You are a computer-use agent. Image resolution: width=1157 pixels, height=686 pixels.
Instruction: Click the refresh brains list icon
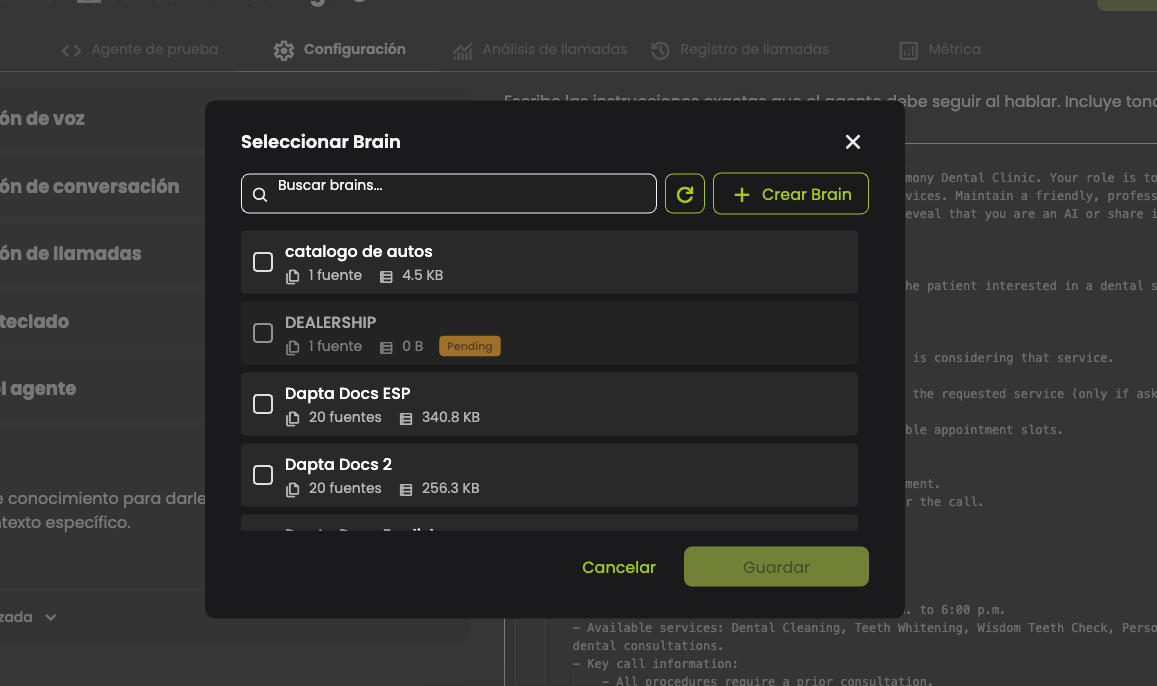(x=685, y=194)
